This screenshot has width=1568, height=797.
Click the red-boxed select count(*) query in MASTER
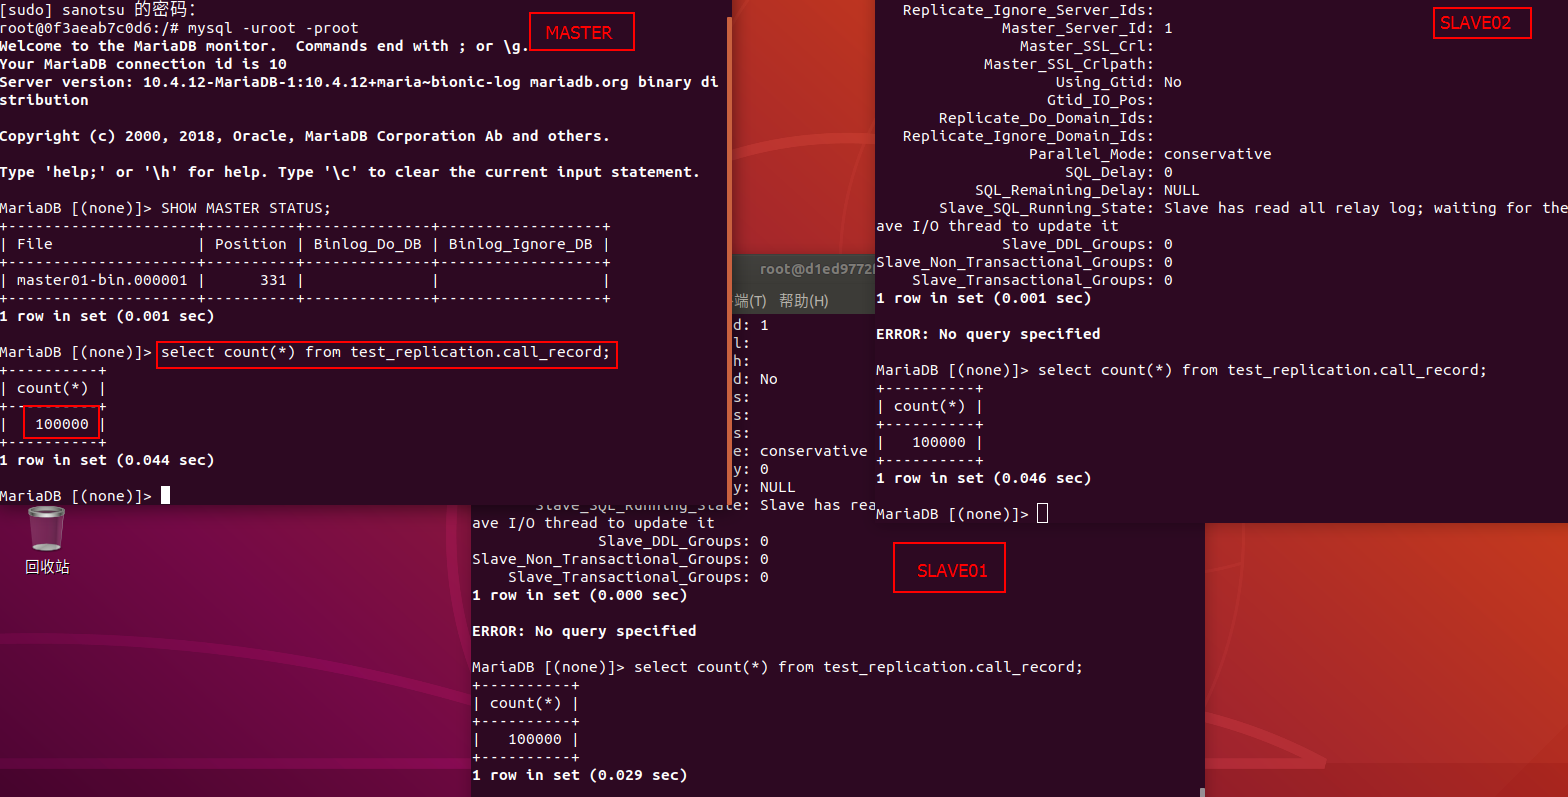386,353
